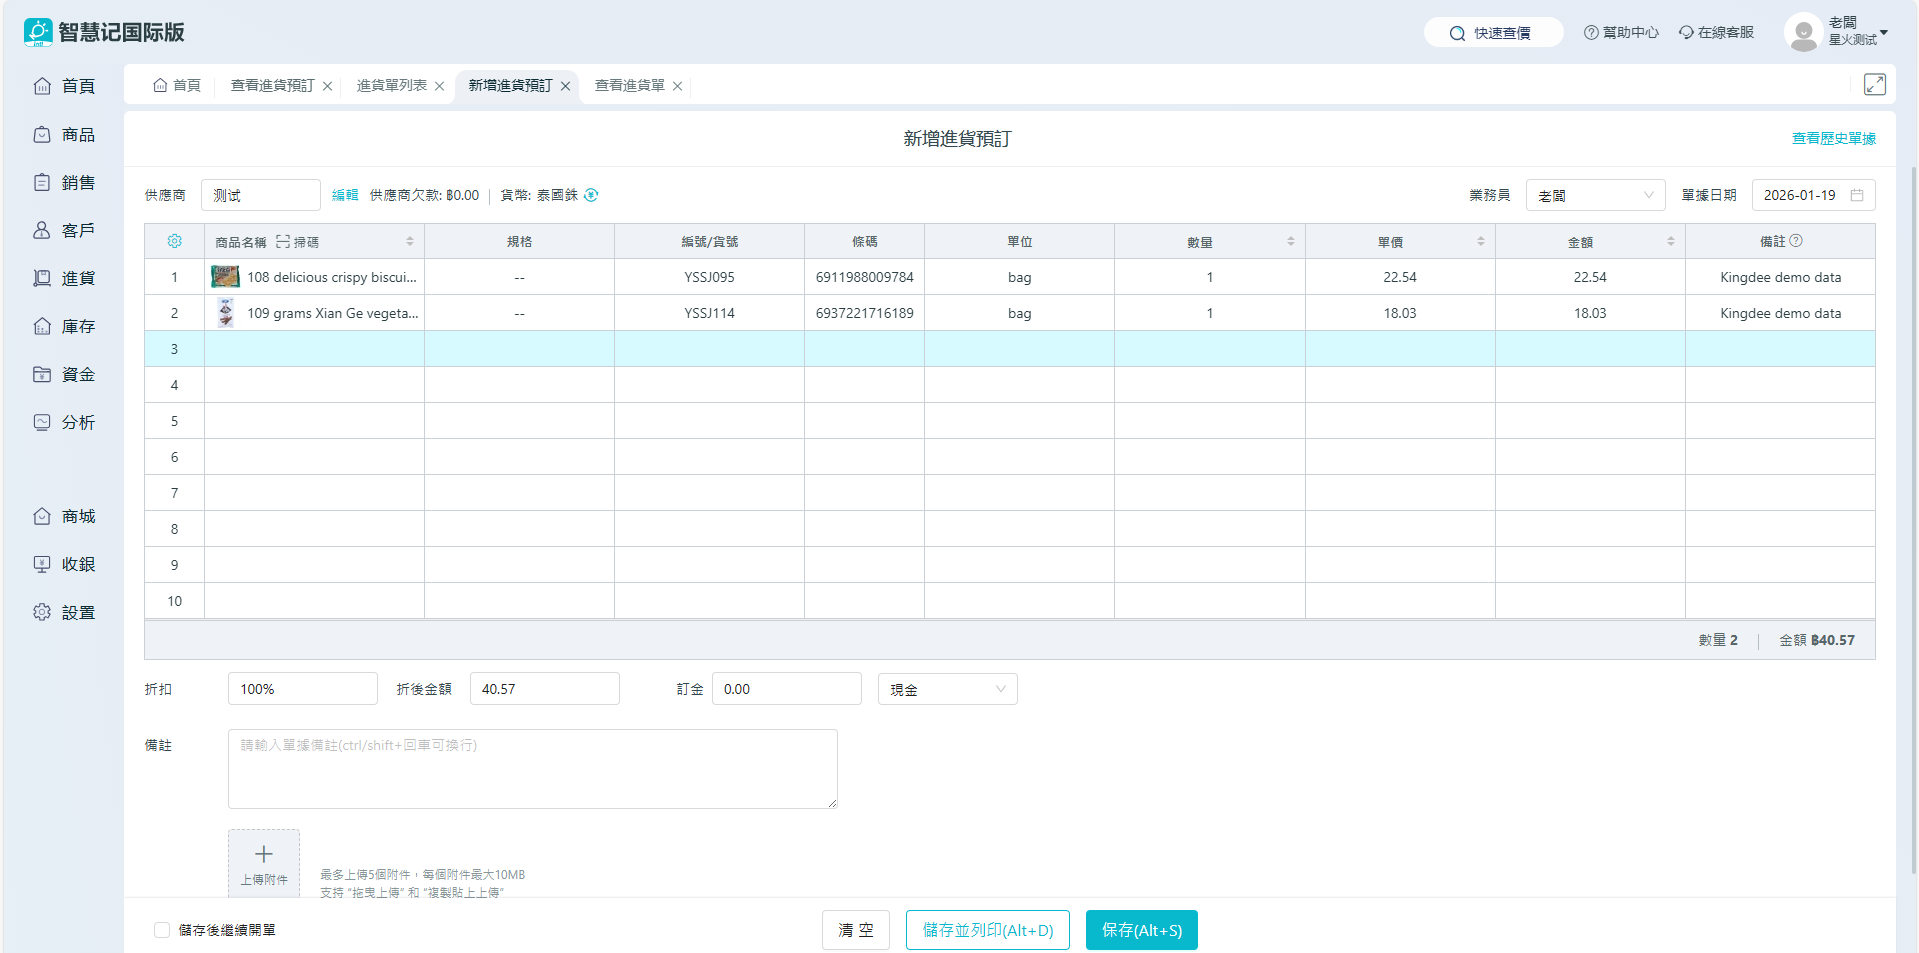Click the 備註 column help icon

tap(1796, 241)
